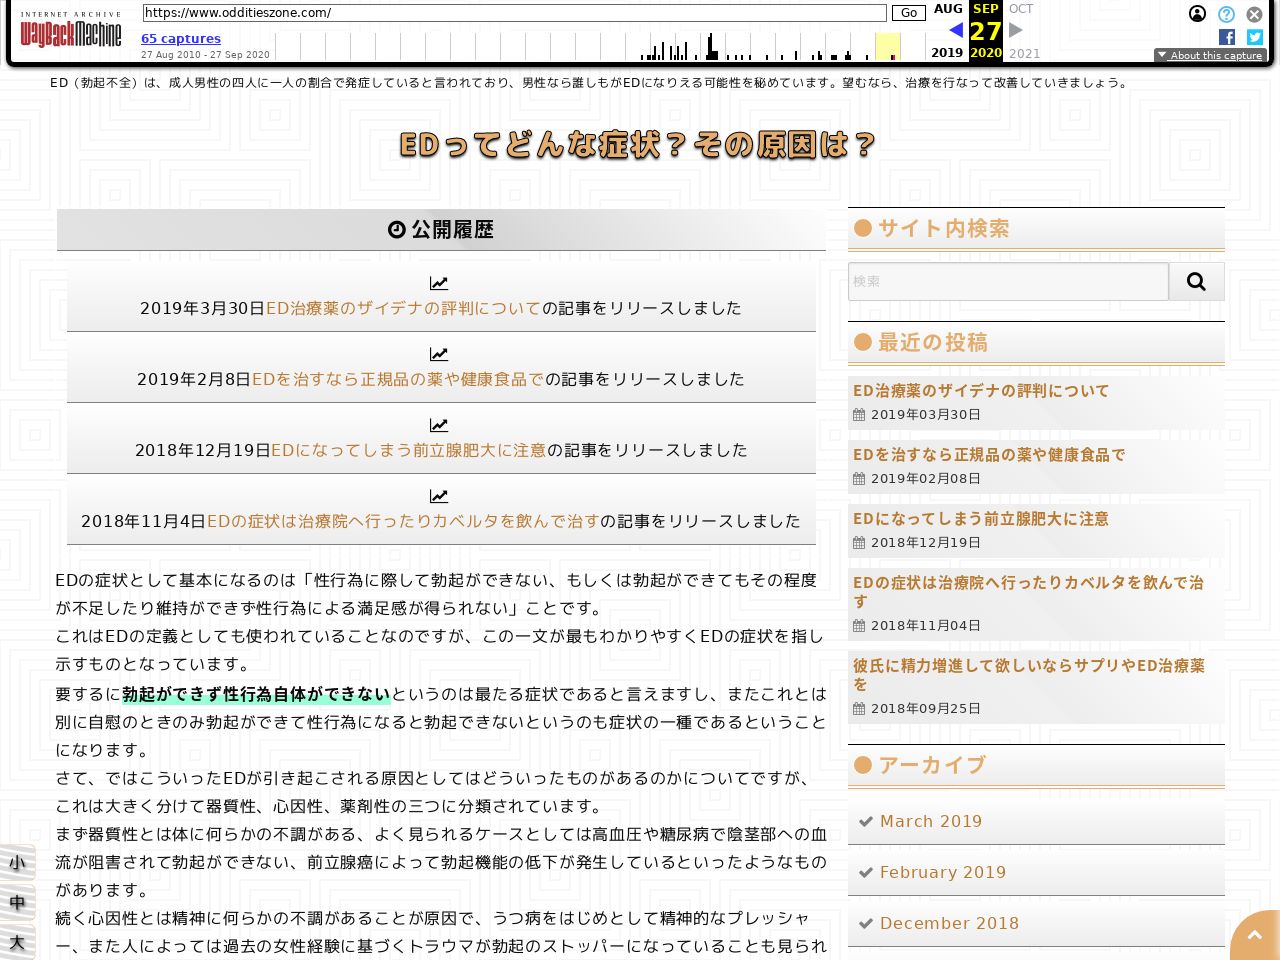Open the Wayback user account icon
The height and width of the screenshot is (960, 1280).
[x=1197, y=14]
